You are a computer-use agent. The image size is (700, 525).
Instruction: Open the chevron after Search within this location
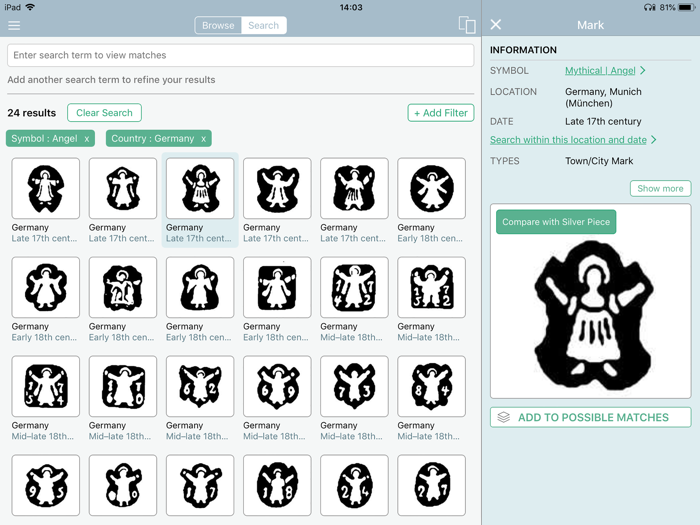(654, 140)
